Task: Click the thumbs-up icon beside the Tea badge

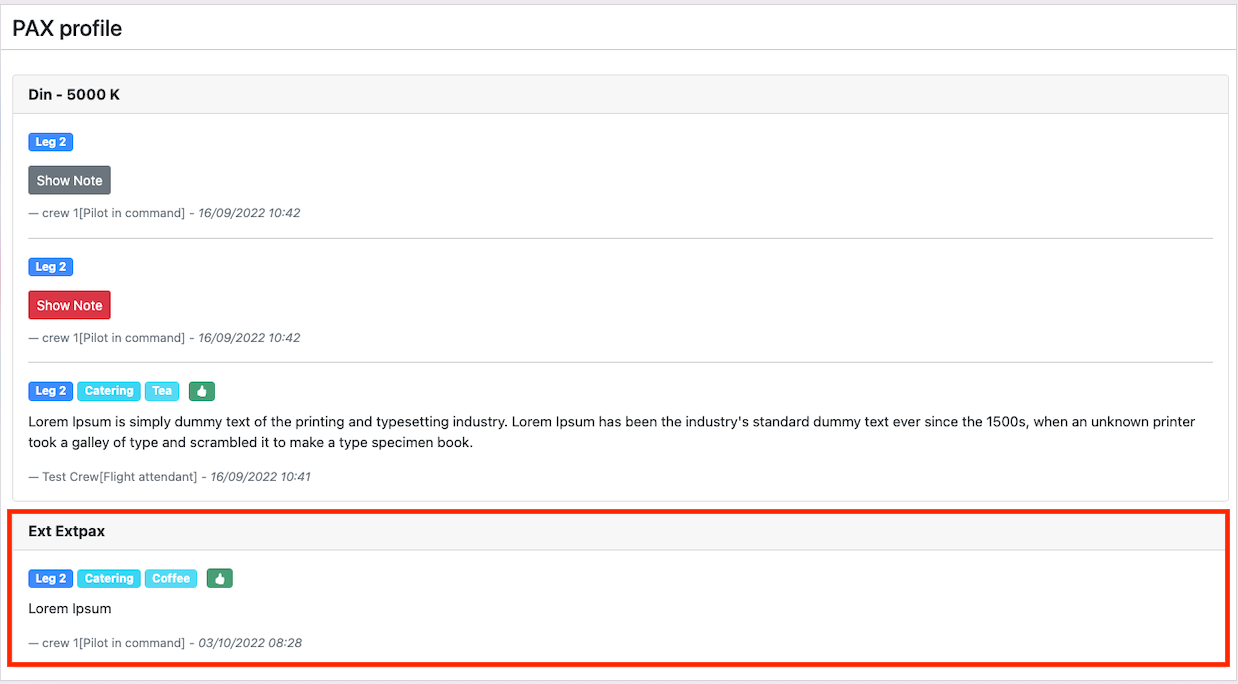Action: [201, 391]
